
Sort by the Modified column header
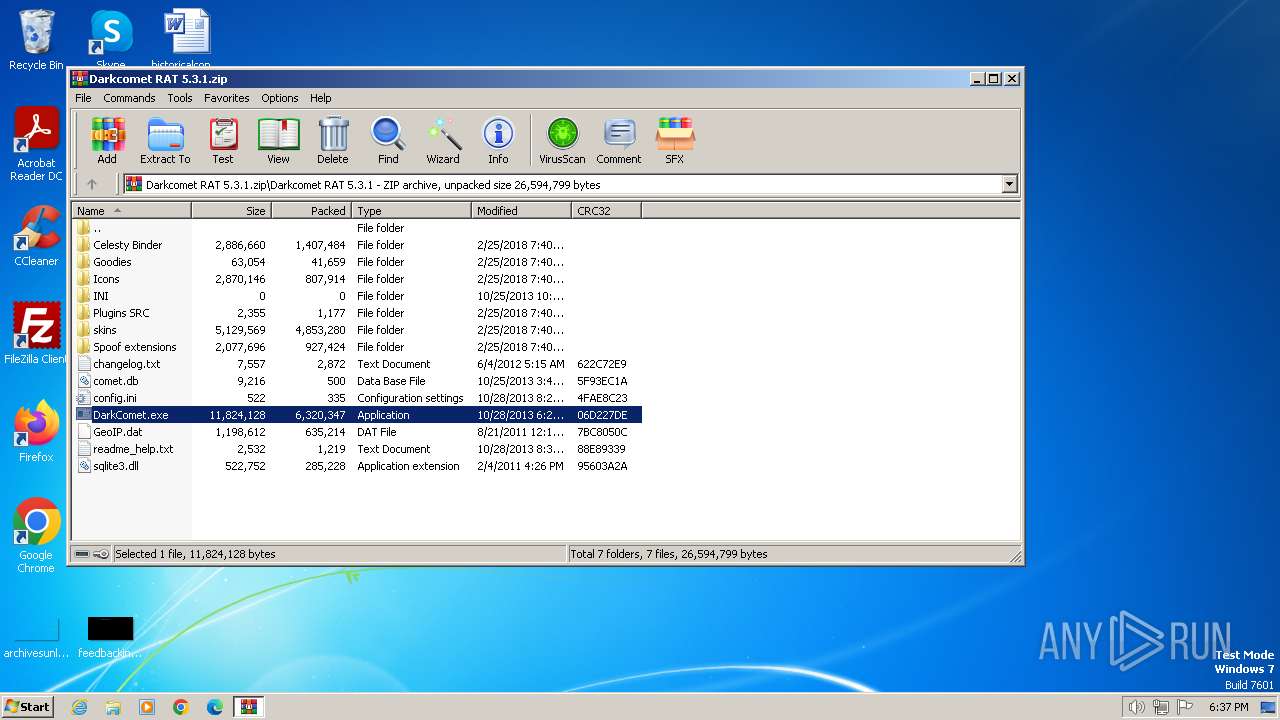(x=521, y=211)
